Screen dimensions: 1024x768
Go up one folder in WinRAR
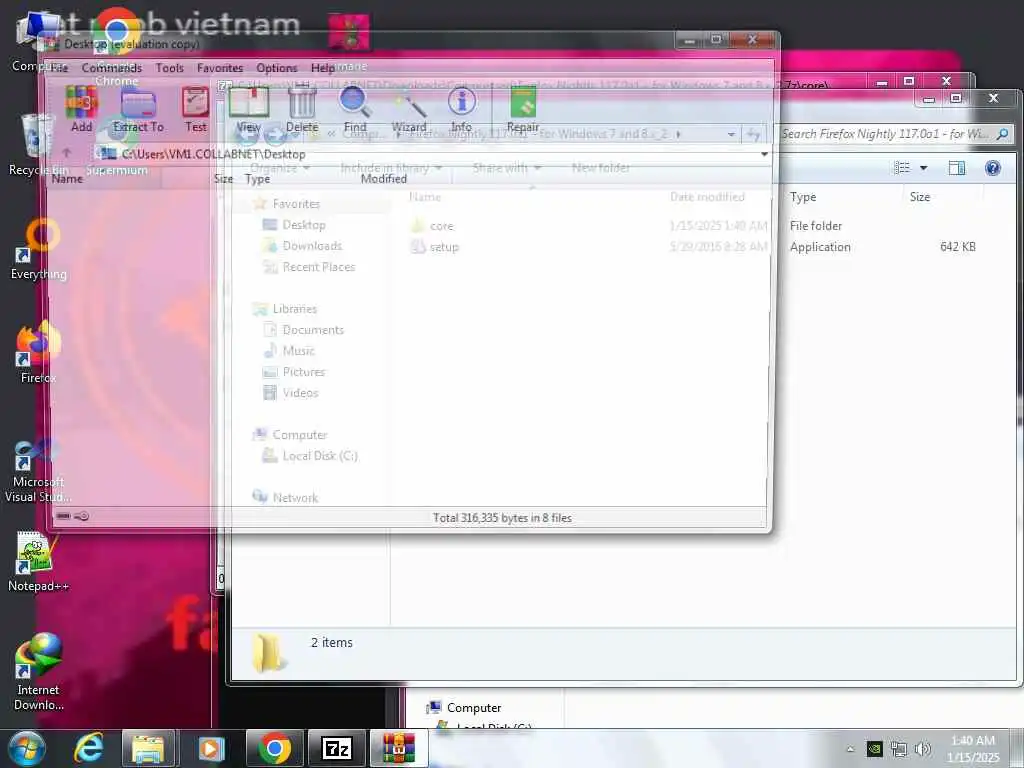66,153
